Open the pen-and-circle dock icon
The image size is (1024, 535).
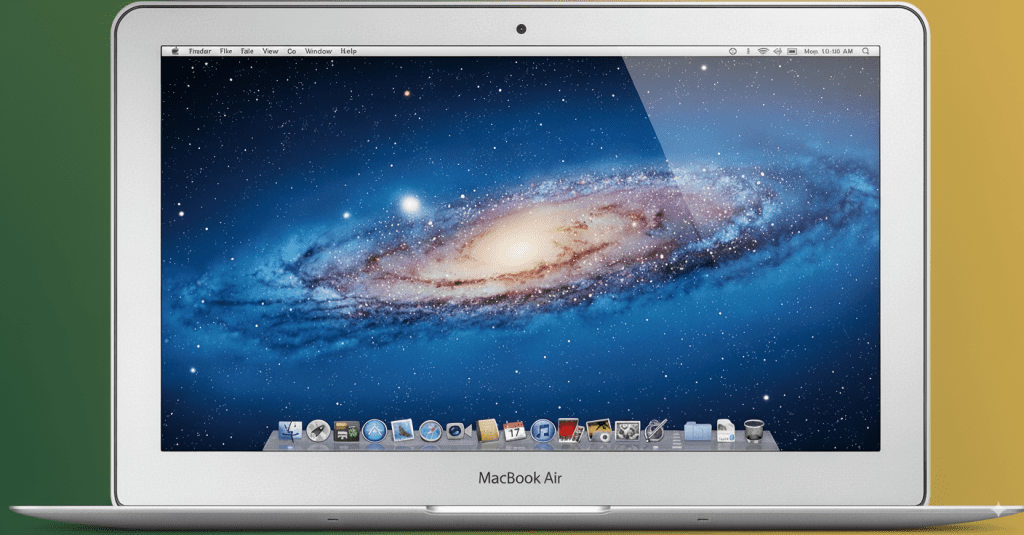(x=655, y=431)
